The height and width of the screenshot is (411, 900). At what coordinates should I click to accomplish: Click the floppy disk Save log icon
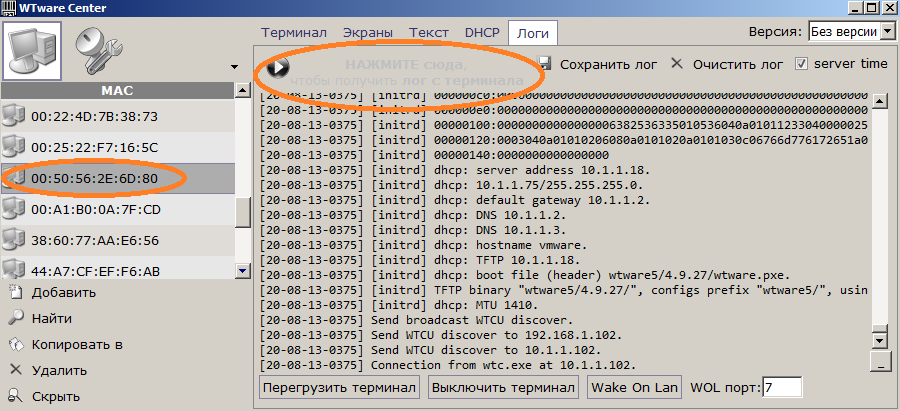click(x=545, y=63)
